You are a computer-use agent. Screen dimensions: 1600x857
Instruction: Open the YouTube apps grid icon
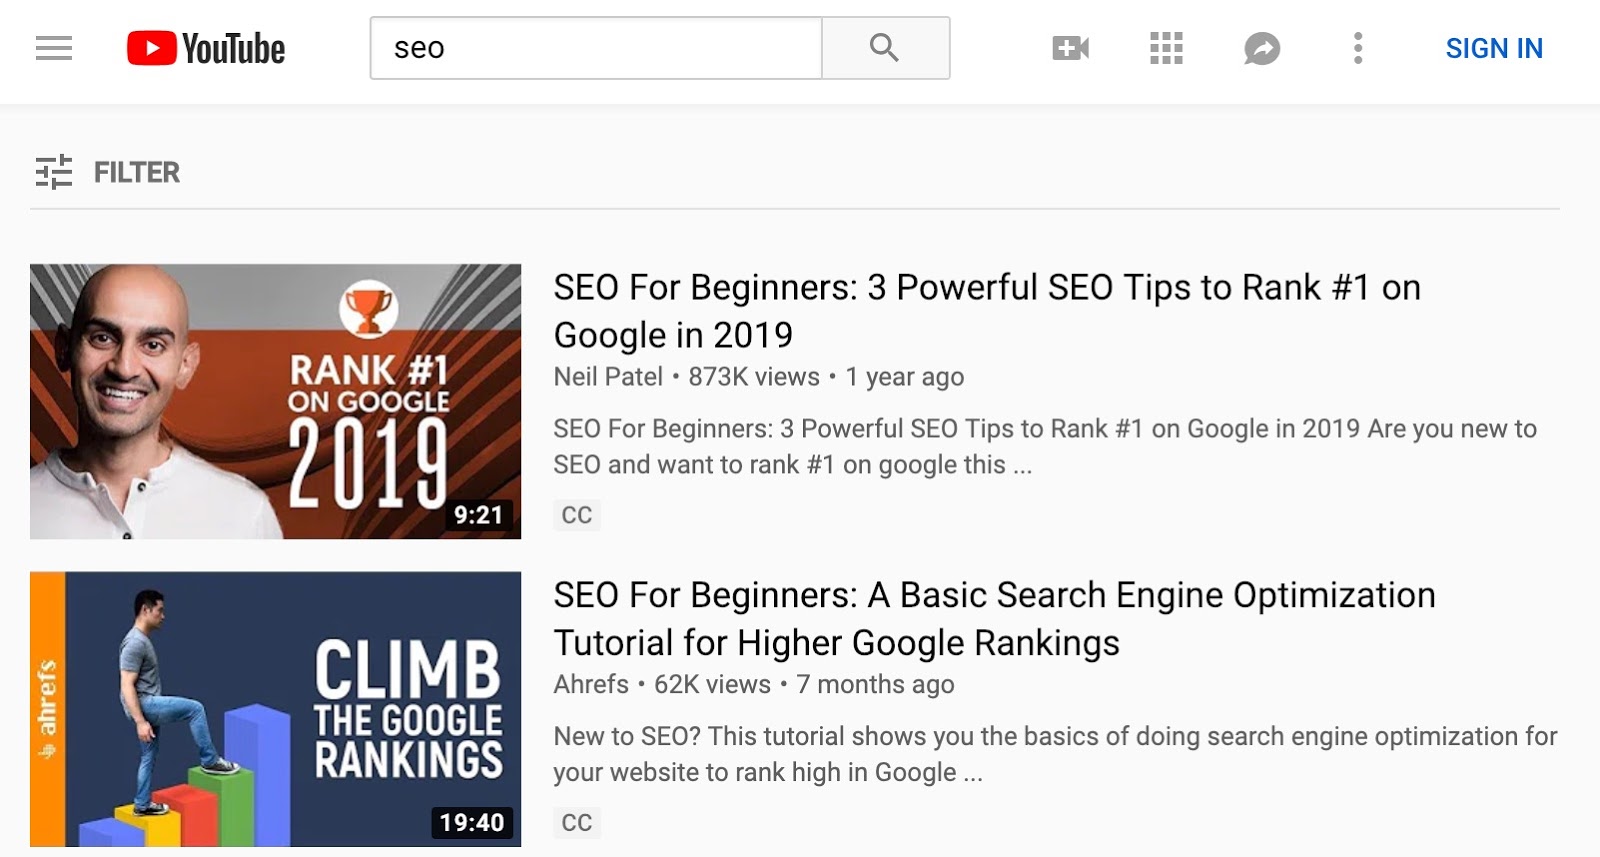coord(1164,47)
